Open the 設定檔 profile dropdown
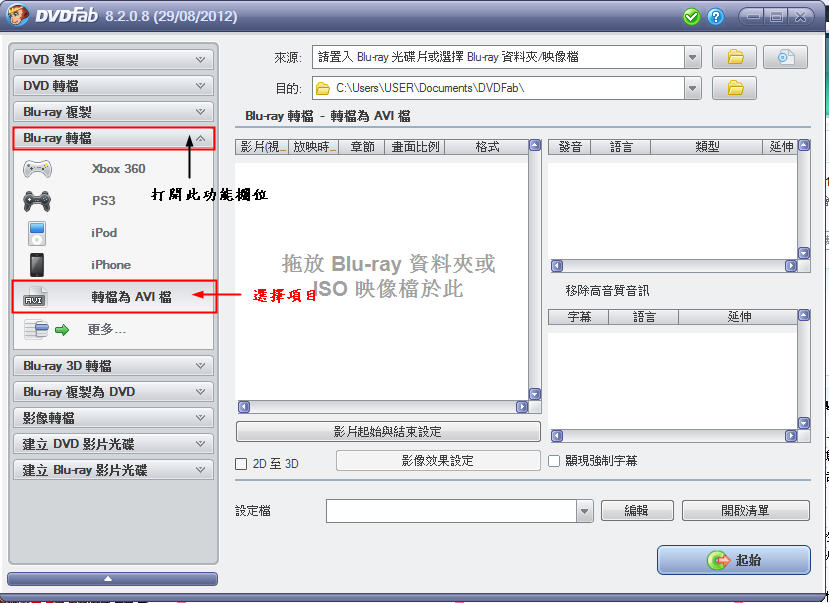This screenshot has height=603, width=829. pos(584,511)
